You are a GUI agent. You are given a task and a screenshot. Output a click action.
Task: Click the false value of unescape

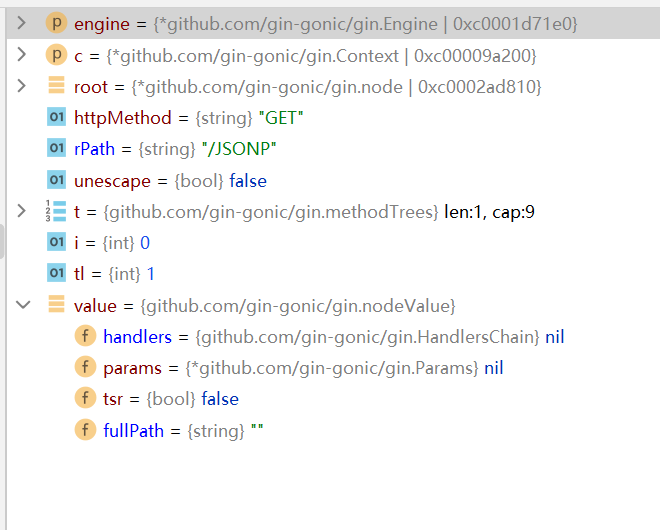click(x=248, y=181)
